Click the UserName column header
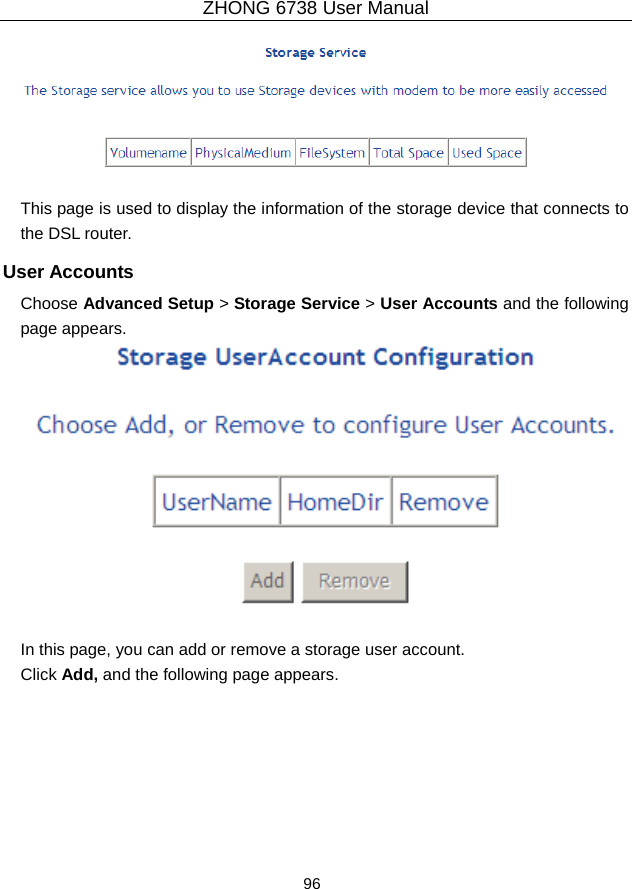This screenshot has height=889, width=632. (217, 501)
